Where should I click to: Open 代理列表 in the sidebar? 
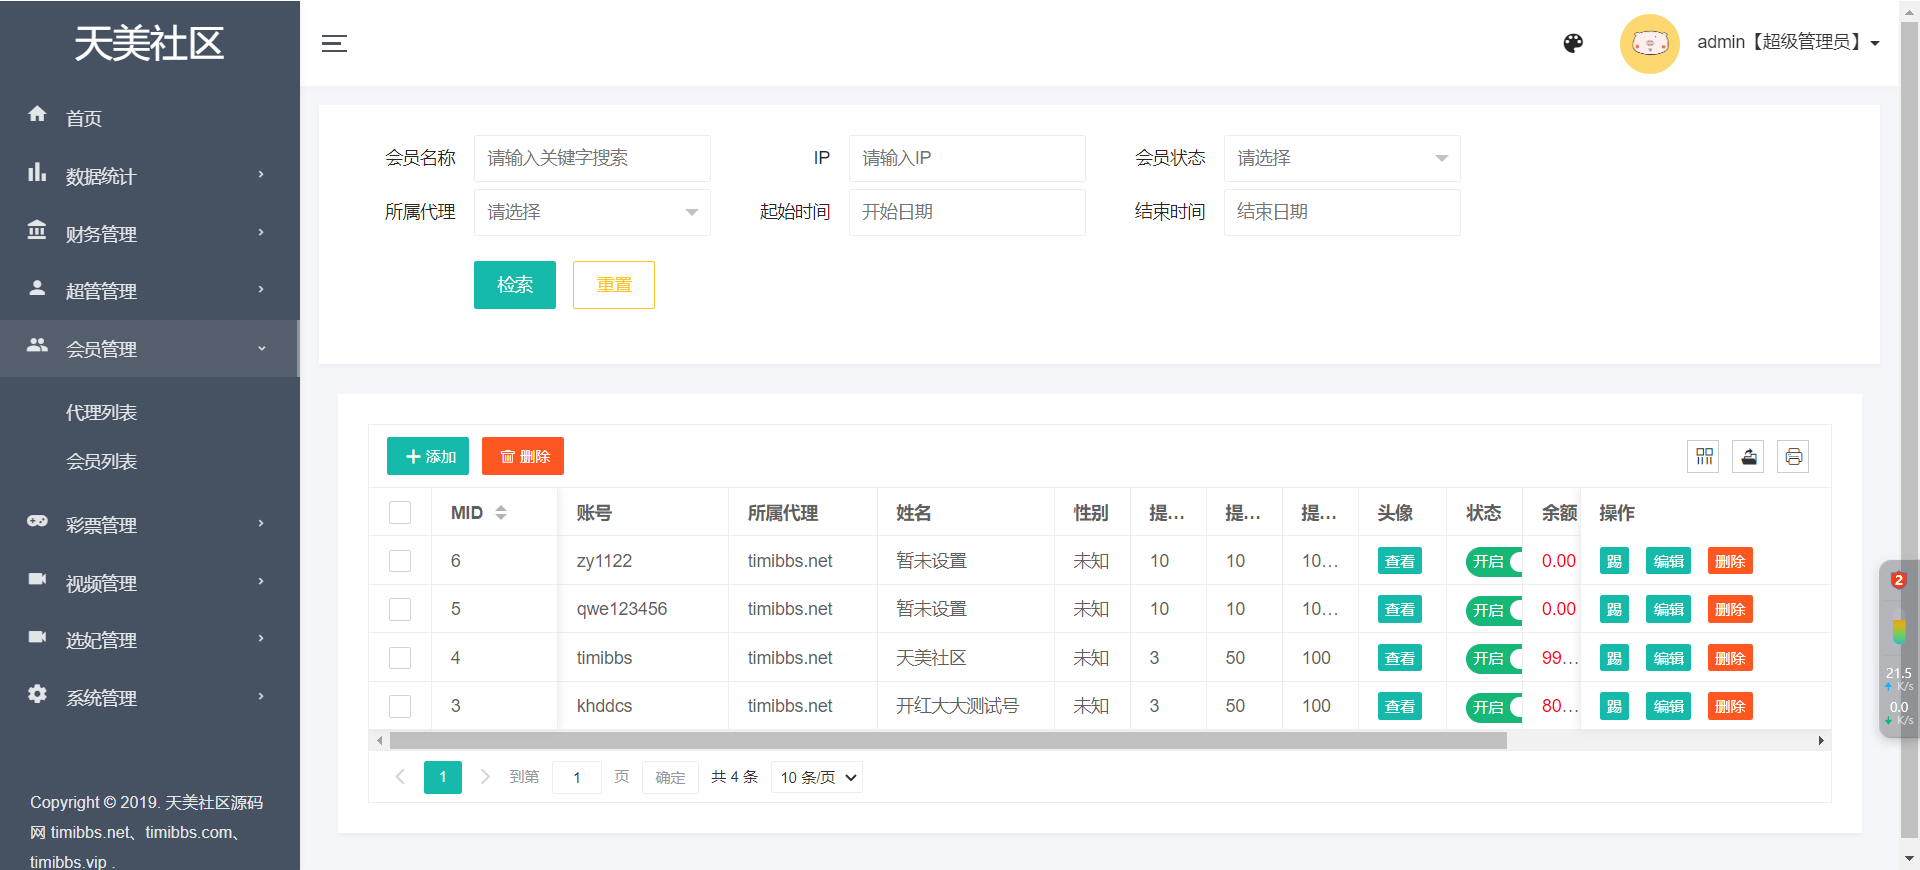(101, 413)
